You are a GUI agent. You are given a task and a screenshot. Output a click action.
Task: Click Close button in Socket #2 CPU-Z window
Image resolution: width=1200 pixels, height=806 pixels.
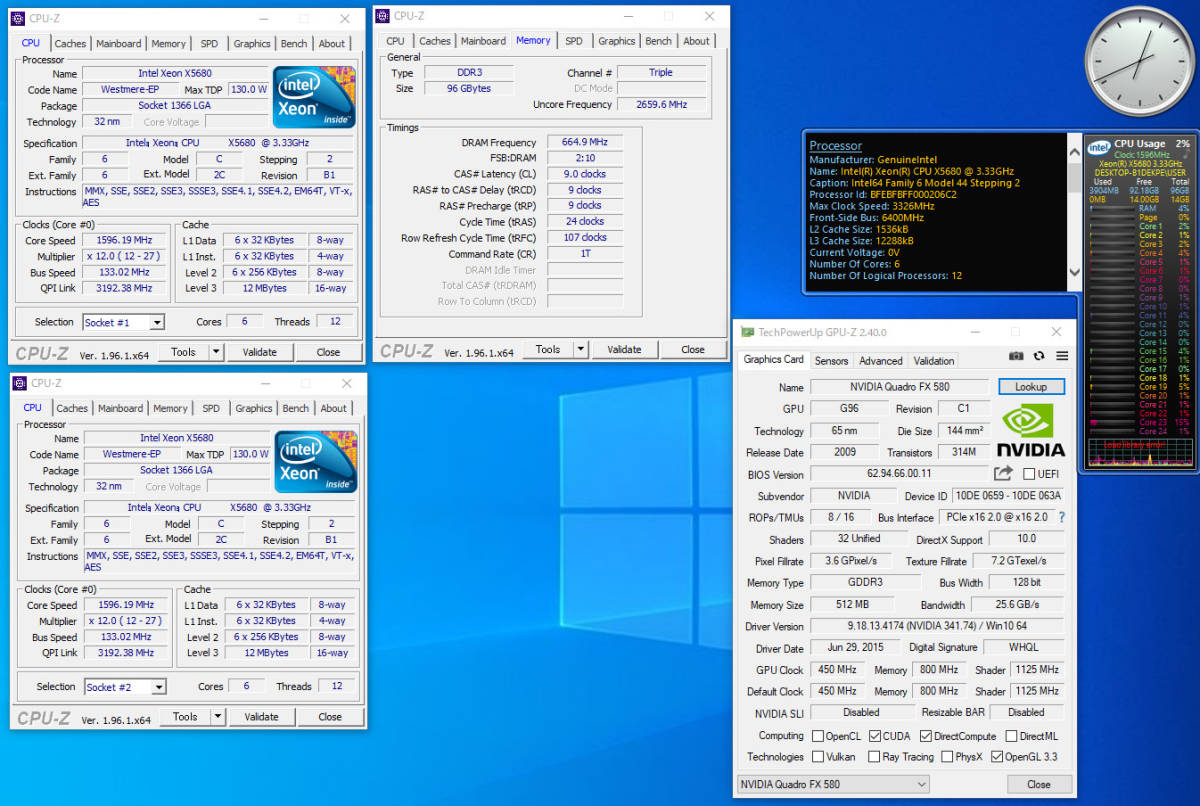click(330, 716)
